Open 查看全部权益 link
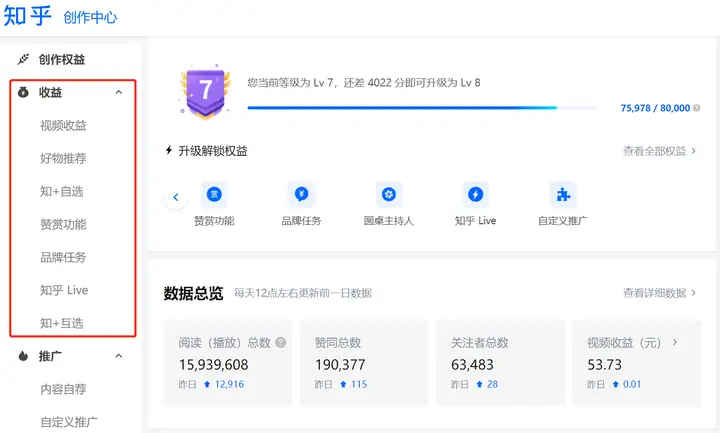The image size is (720, 433). pos(654,151)
